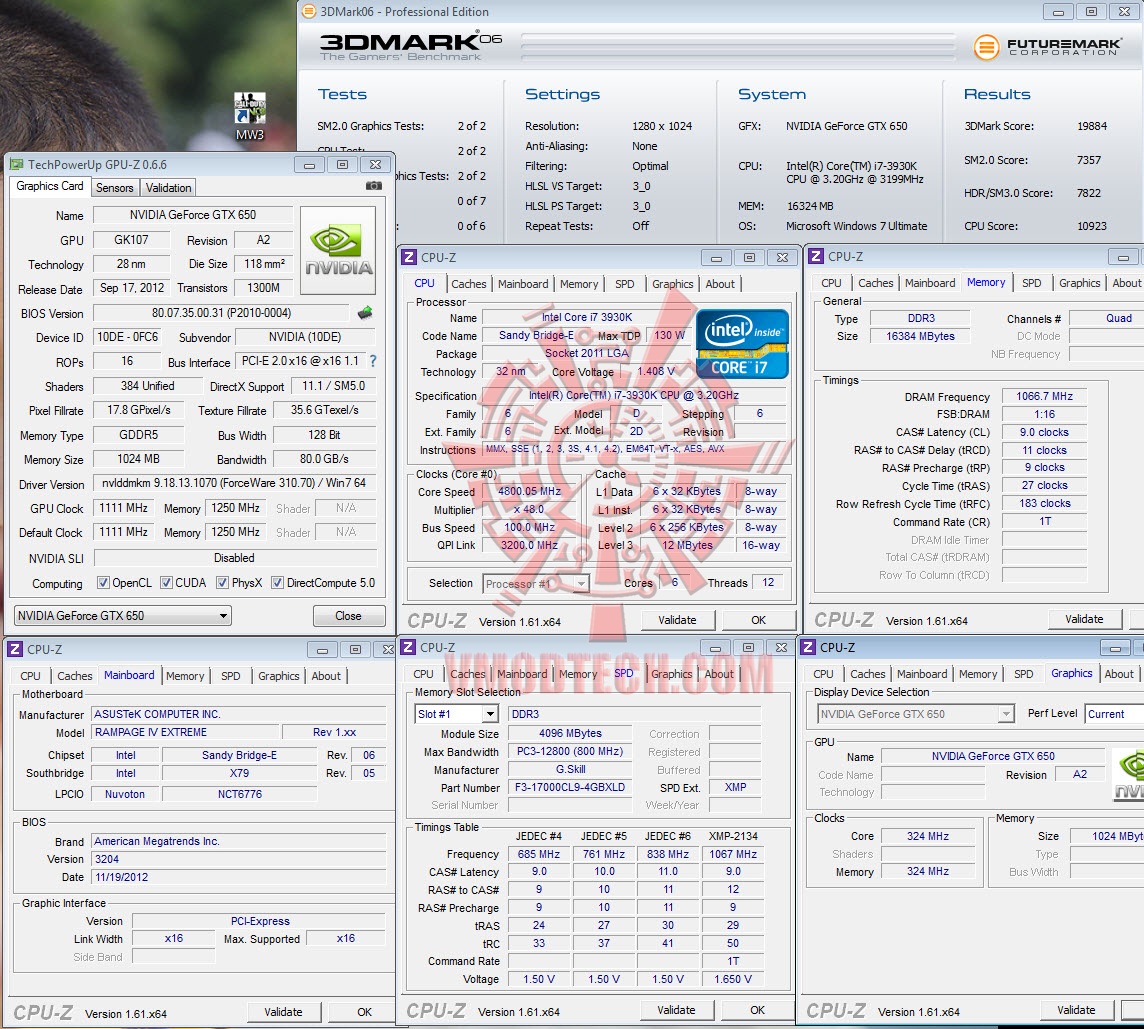Click the GPU Clock value 1111 MHz
Screen dimensions: 1144x1029
tap(123, 508)
